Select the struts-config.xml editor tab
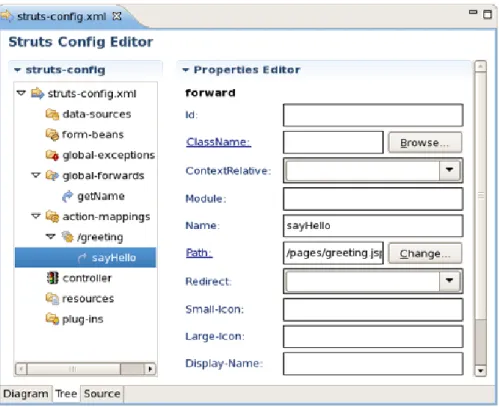The height and width of the screenshot is (407, 499). [x=62, y=16]
